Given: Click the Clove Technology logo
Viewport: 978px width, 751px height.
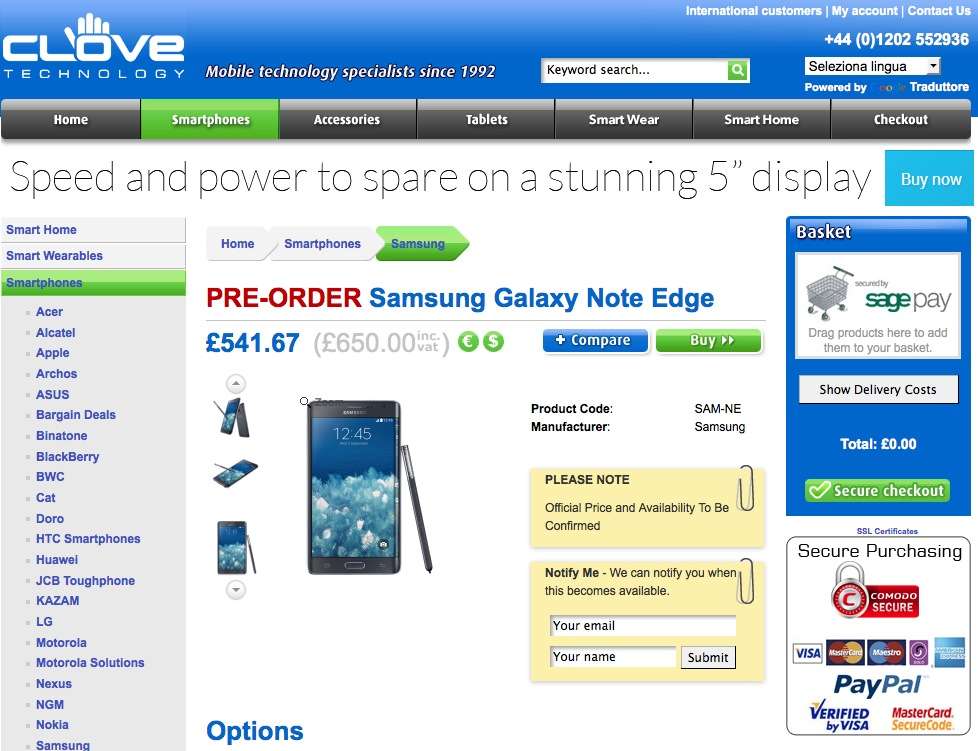Looking at the screenshot, I should [x=94, y=47].
